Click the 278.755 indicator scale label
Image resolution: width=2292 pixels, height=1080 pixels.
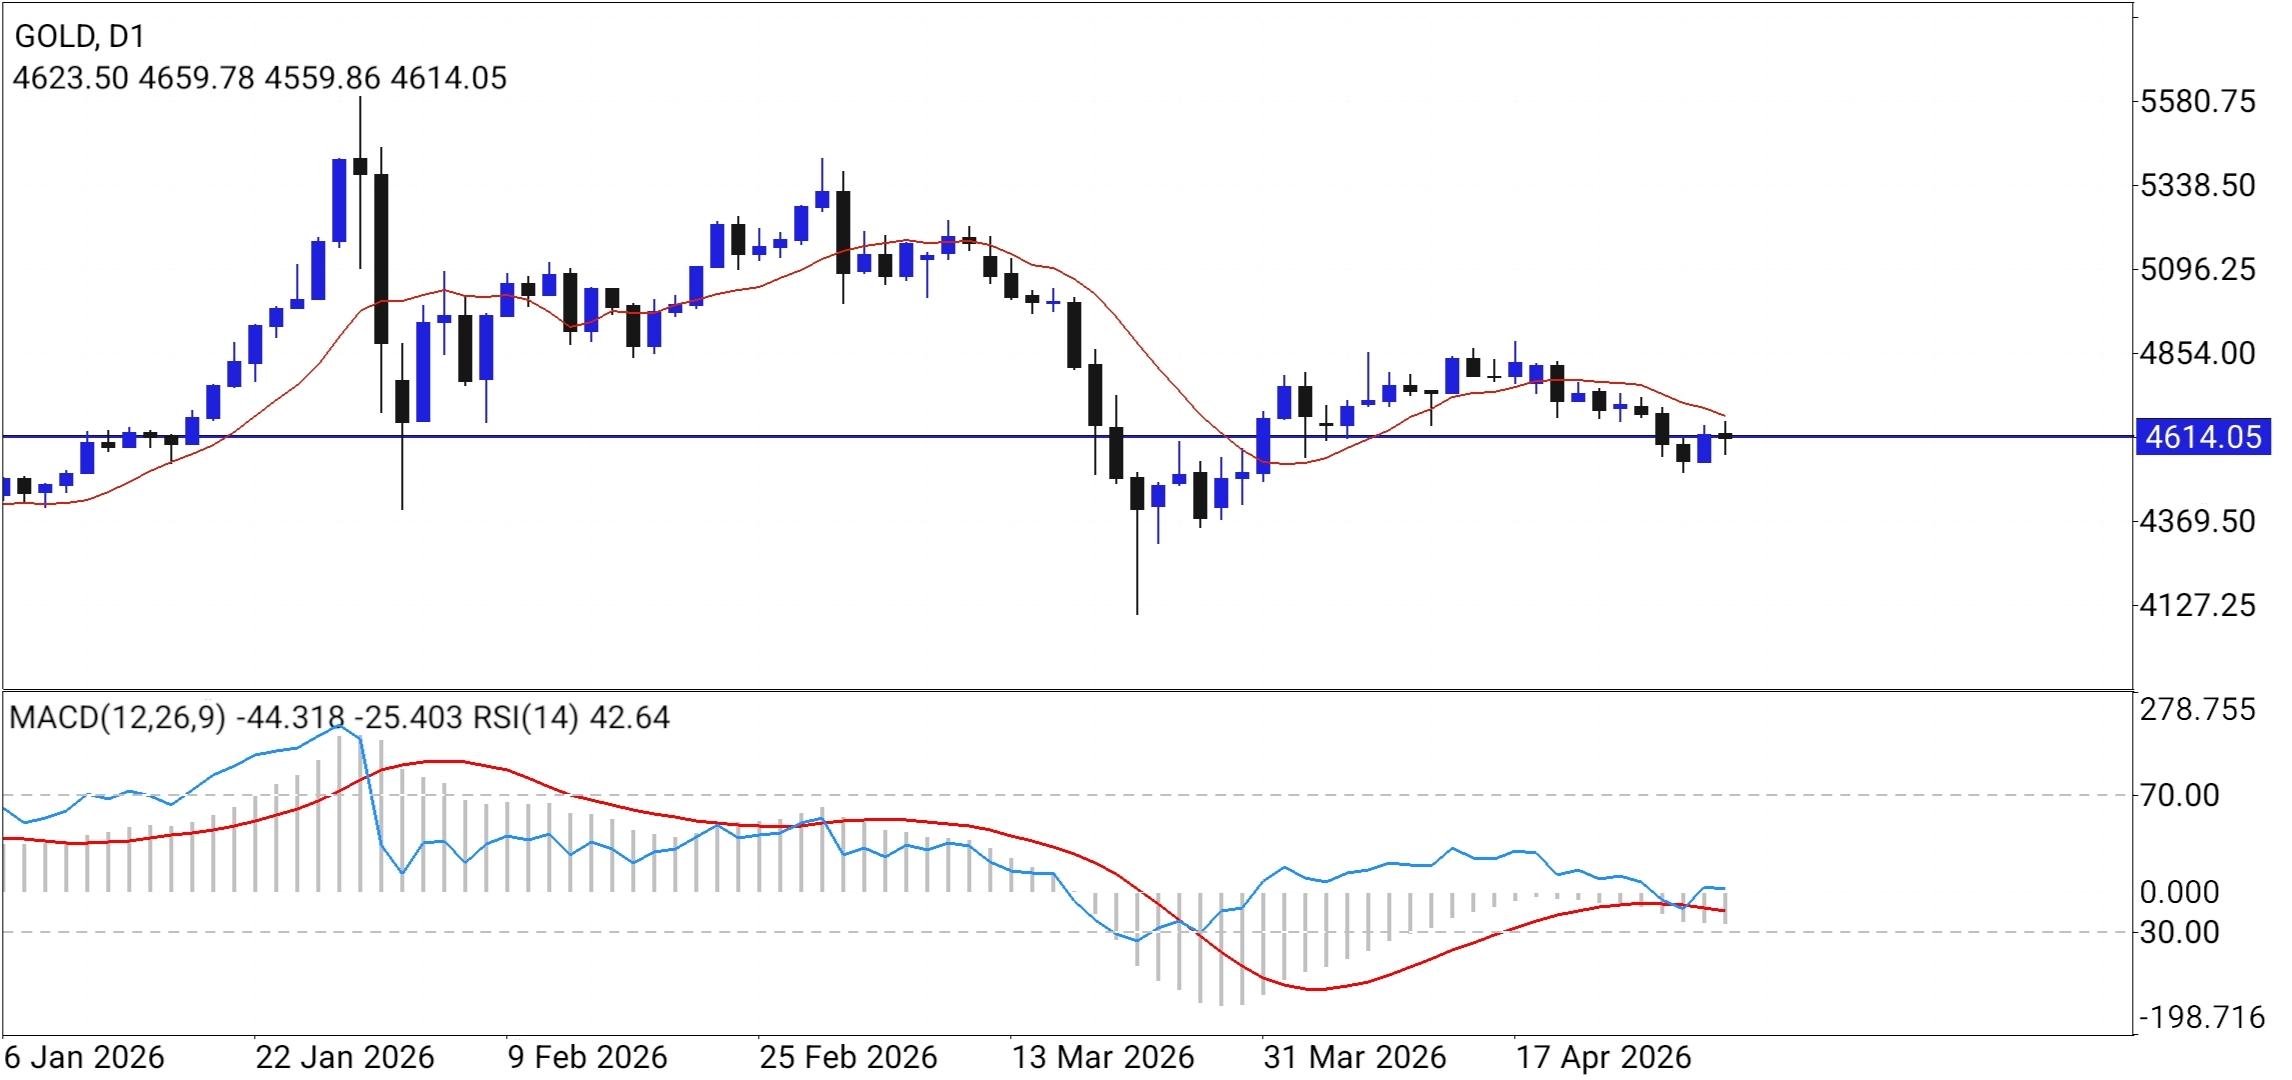(x=2196, y=710)
